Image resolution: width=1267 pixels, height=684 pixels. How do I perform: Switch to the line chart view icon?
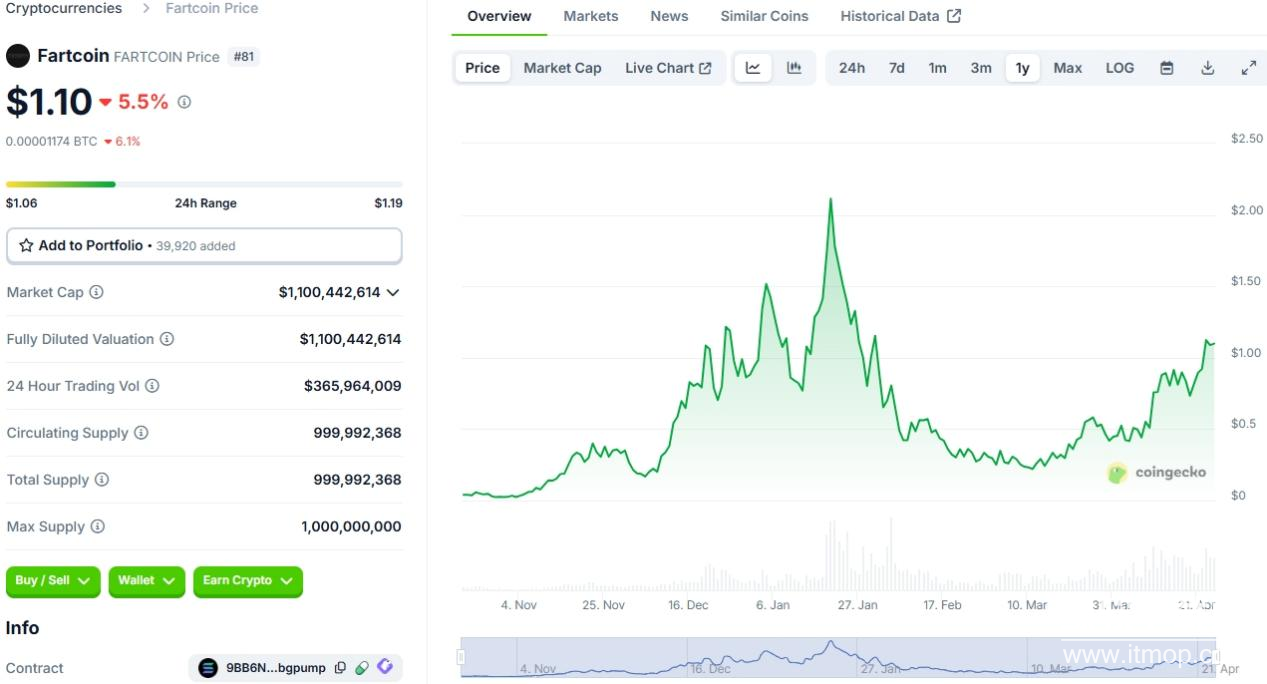pos(753,68)
